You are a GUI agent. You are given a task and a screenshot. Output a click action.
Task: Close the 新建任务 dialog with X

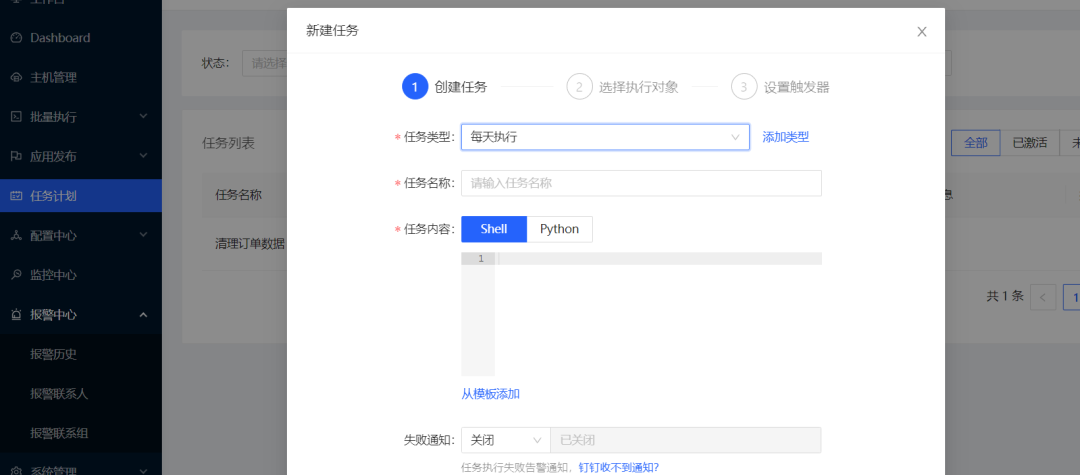(922, 32)
